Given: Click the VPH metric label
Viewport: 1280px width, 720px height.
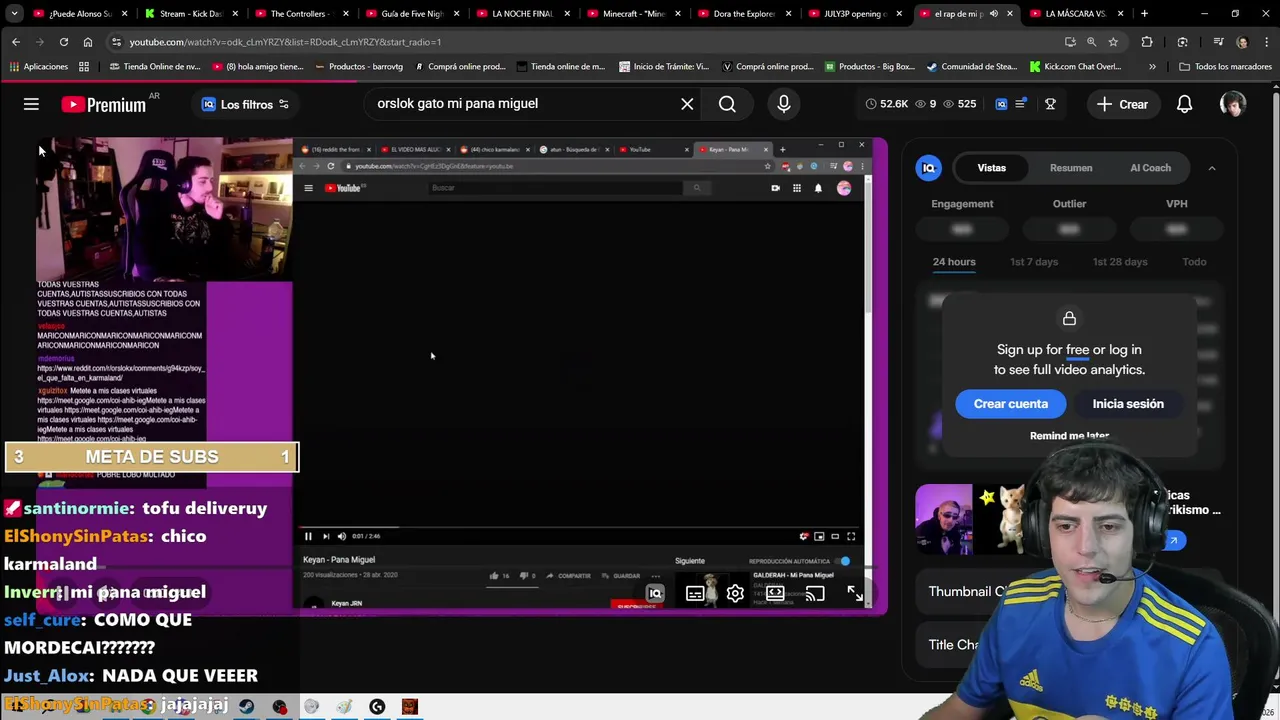Looking at the screenshot, I should (x=1176, y=204).
